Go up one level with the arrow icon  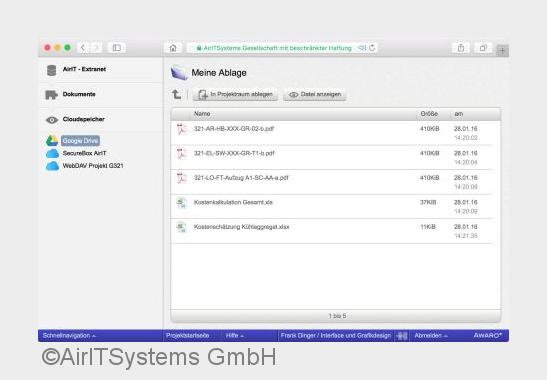(x=177, y=94)
